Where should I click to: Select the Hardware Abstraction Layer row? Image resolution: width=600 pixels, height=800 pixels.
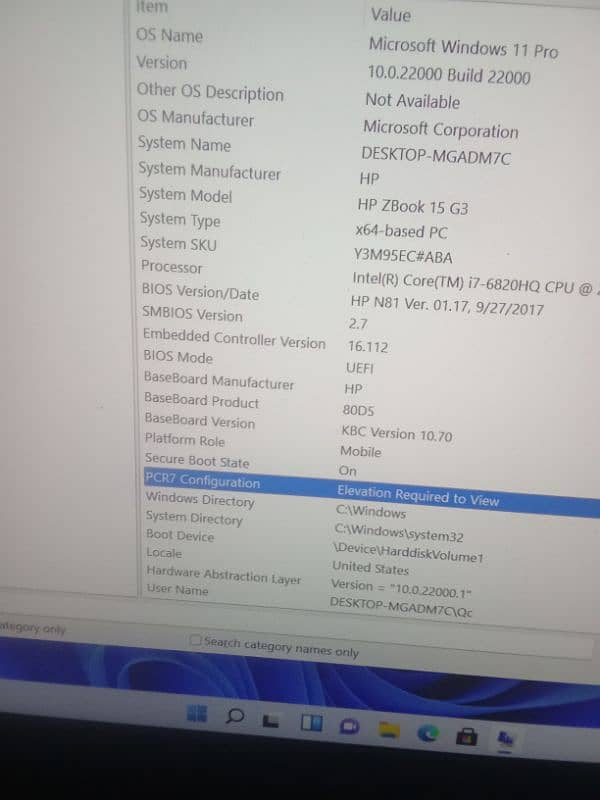click(222, 577)
